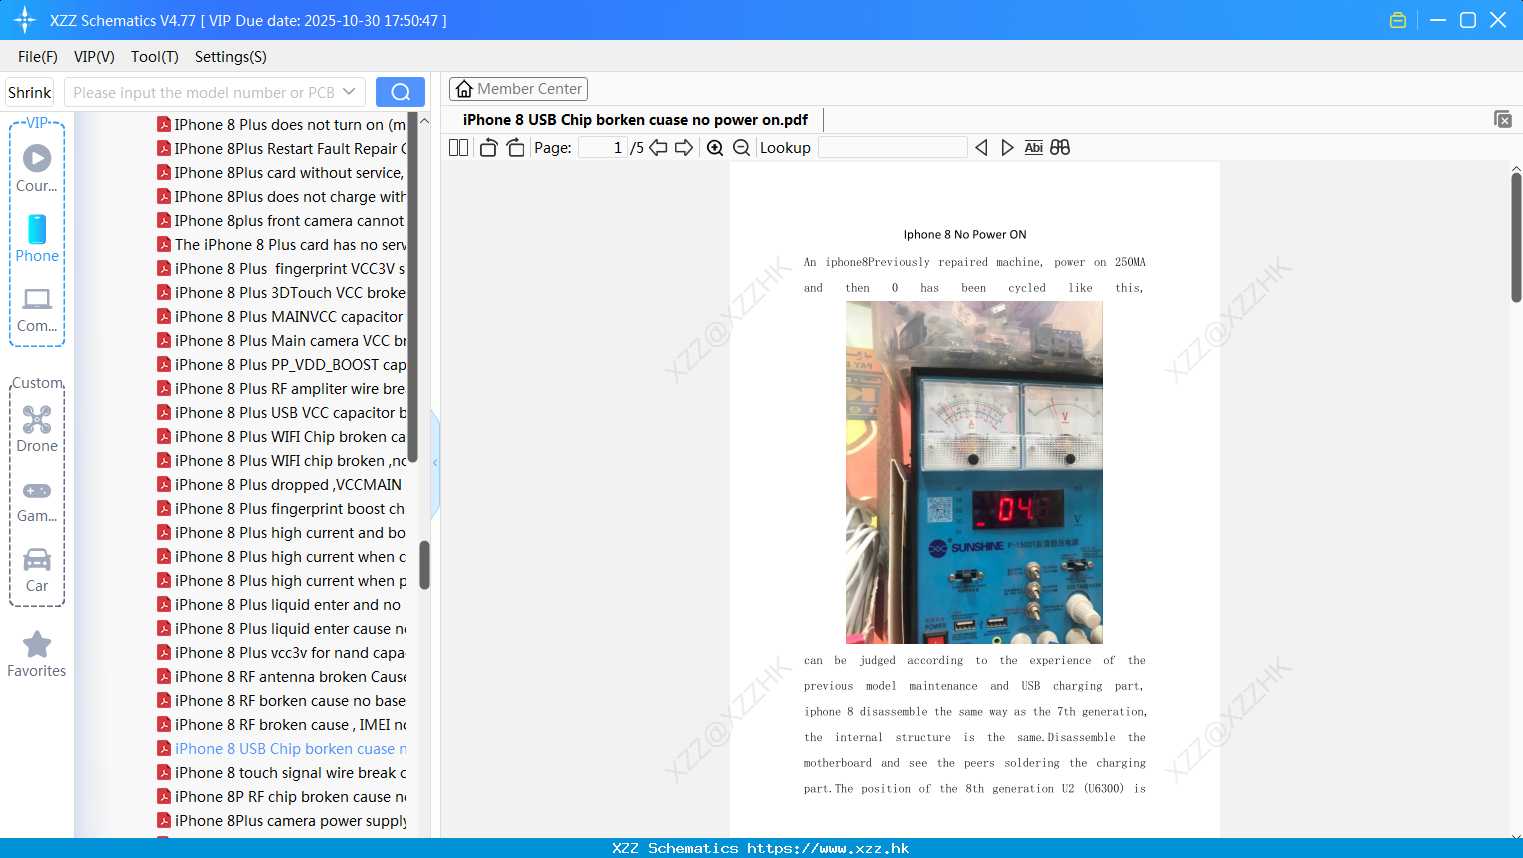Go to previous page arrow
The height and width of the screenshot is (858, 1523).
[658, 147]
